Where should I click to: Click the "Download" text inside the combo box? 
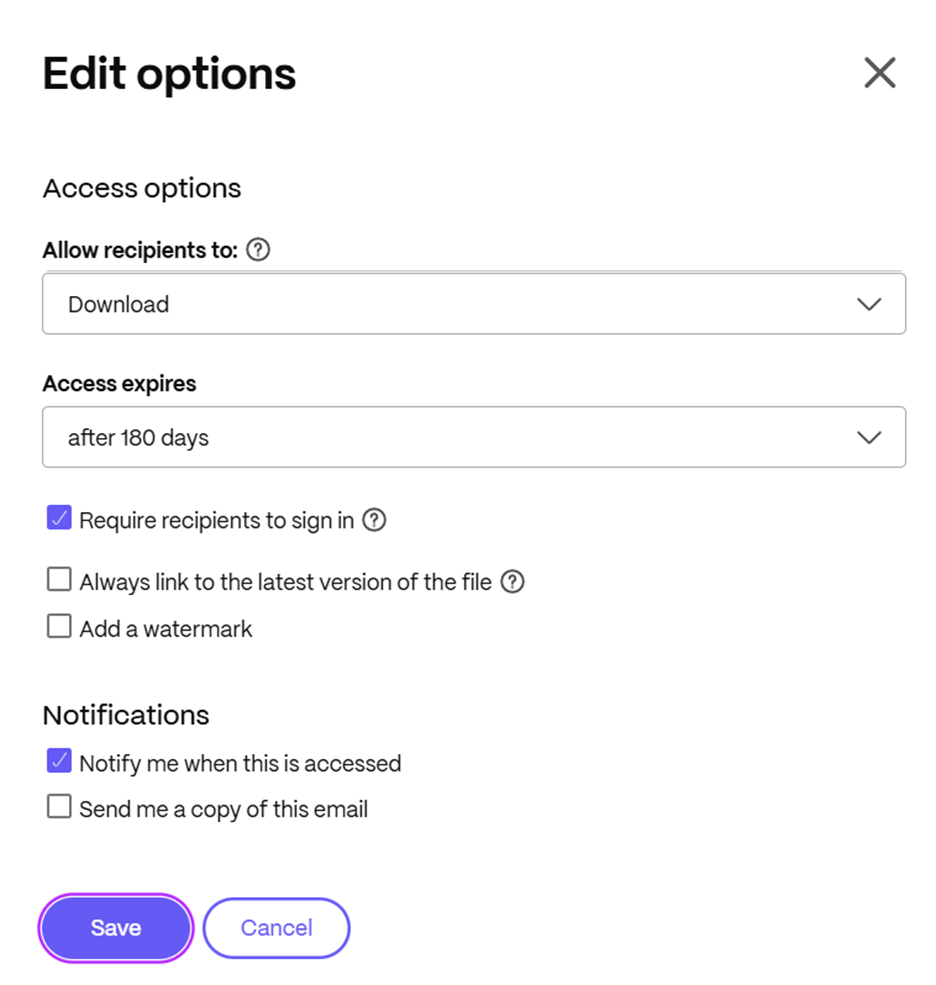pyautogui.click(x=118, y=303)
